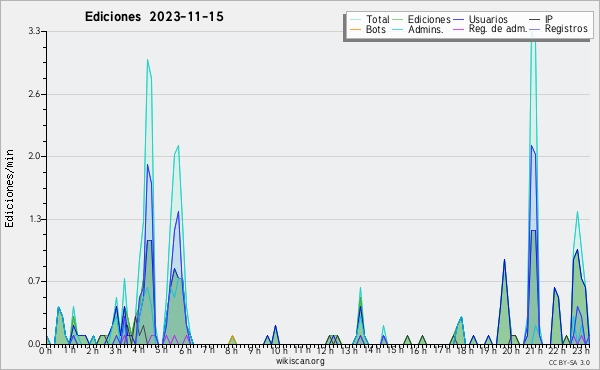Click the y-axis value 3.3
The height and width of the screenshot is (370, 600).
(34, 31)
